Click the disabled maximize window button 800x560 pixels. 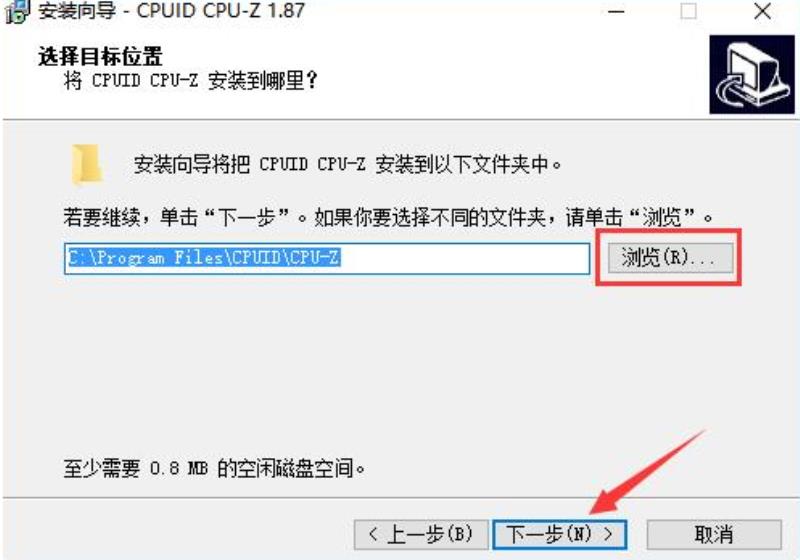(x=688, y=11)
